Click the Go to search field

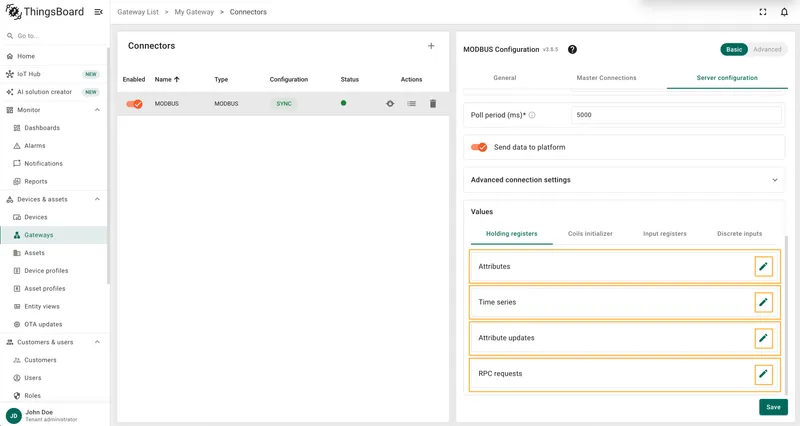click(x=54, y=36)
